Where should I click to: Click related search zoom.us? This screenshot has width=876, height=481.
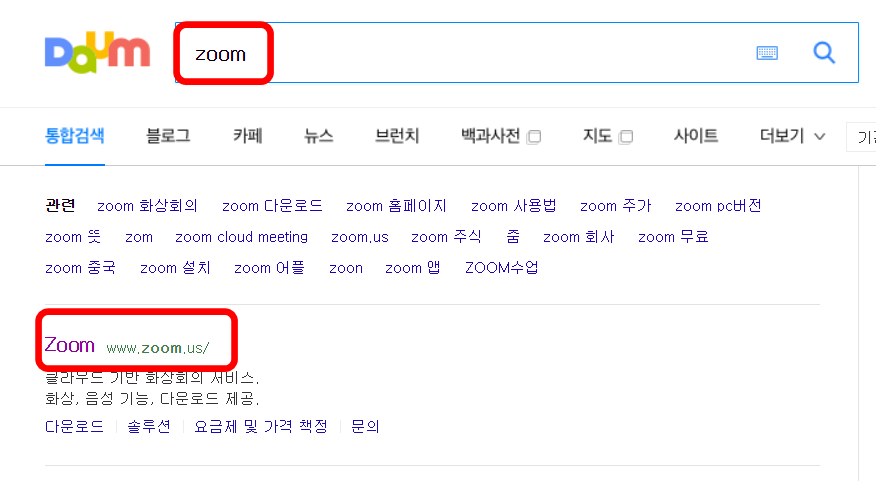click(x=360, y=237)
